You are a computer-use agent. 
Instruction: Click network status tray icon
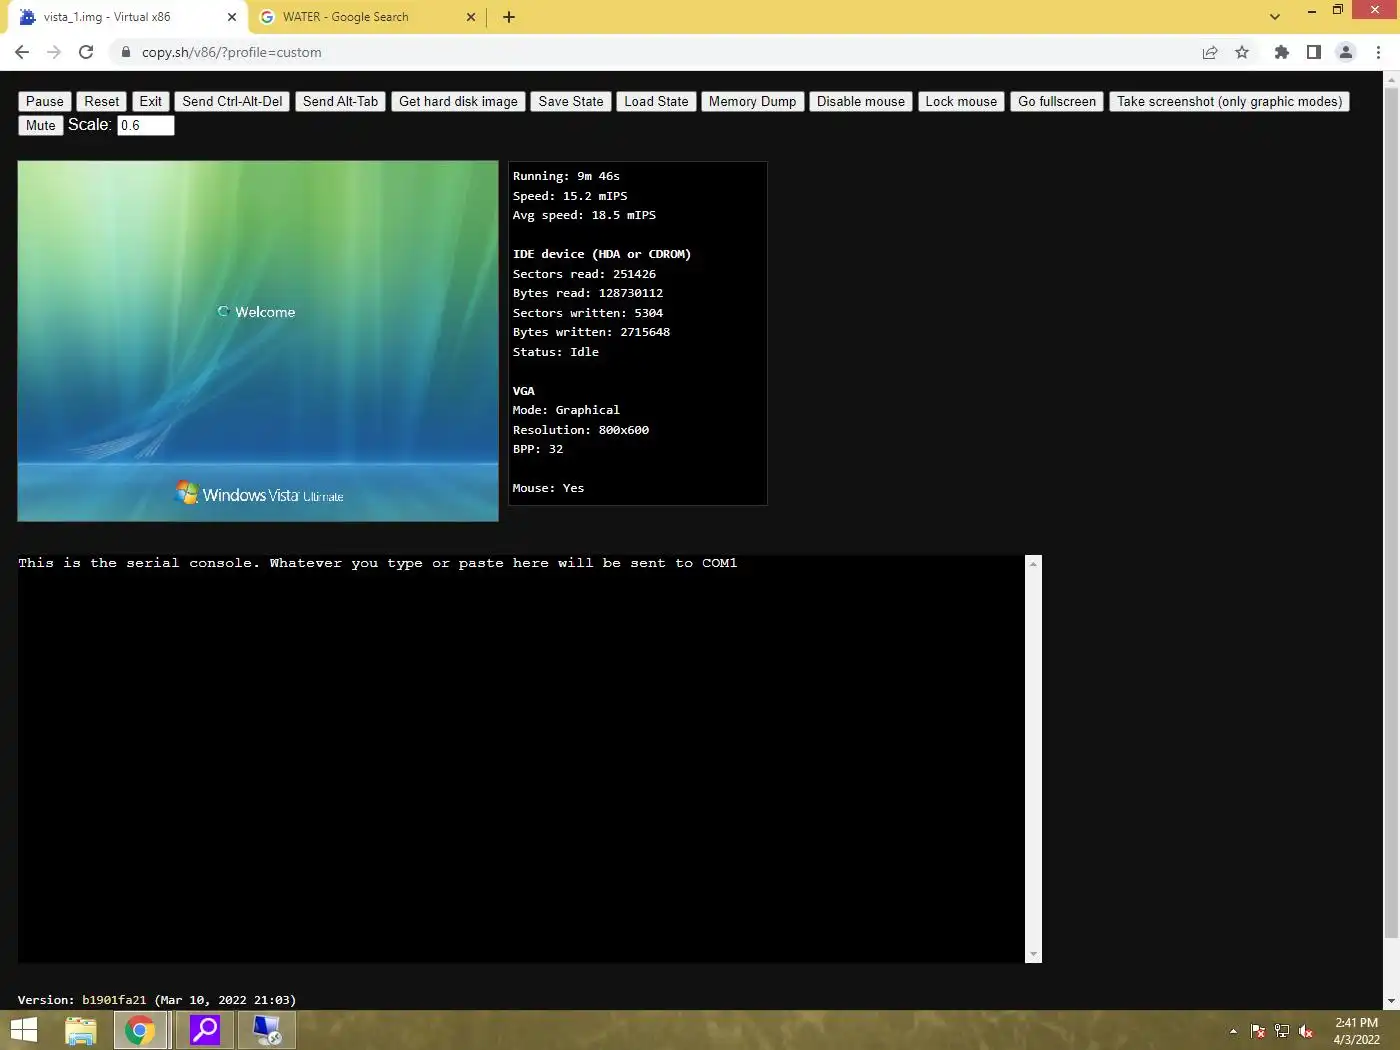click(1282, 1031)
